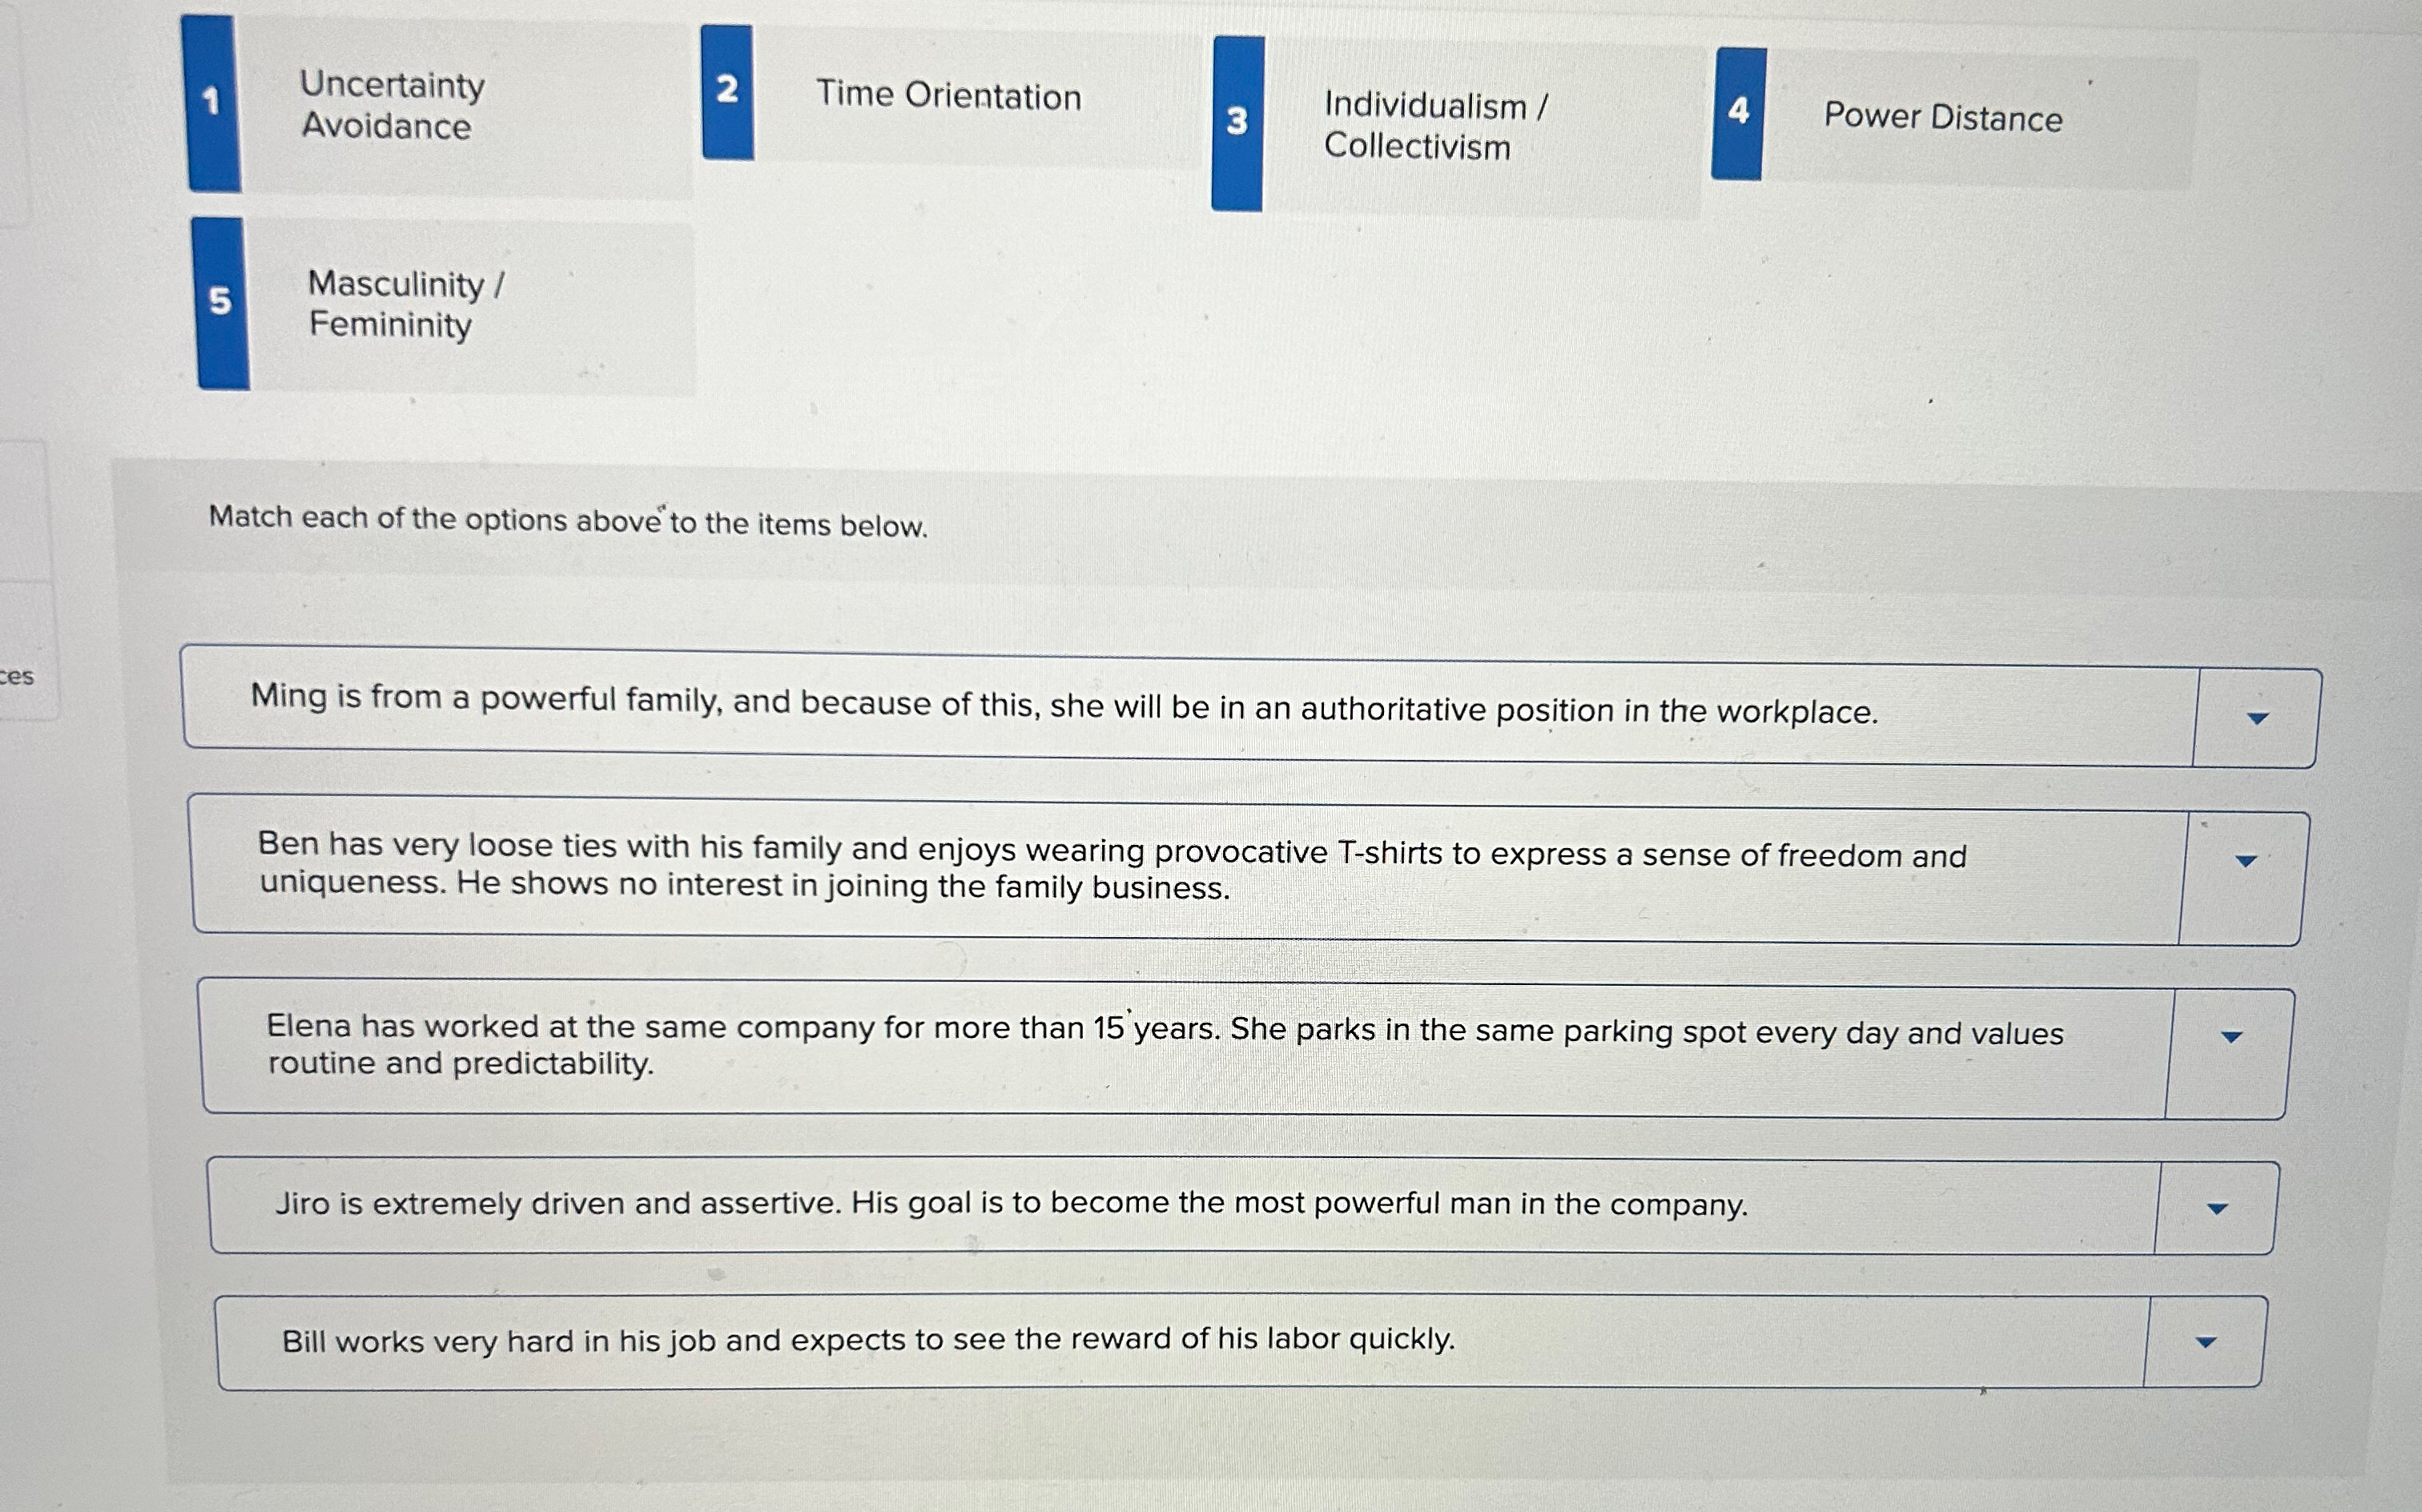Click the blue number 1 badge
This screenshot has height=1512, width=2422.
212,100
